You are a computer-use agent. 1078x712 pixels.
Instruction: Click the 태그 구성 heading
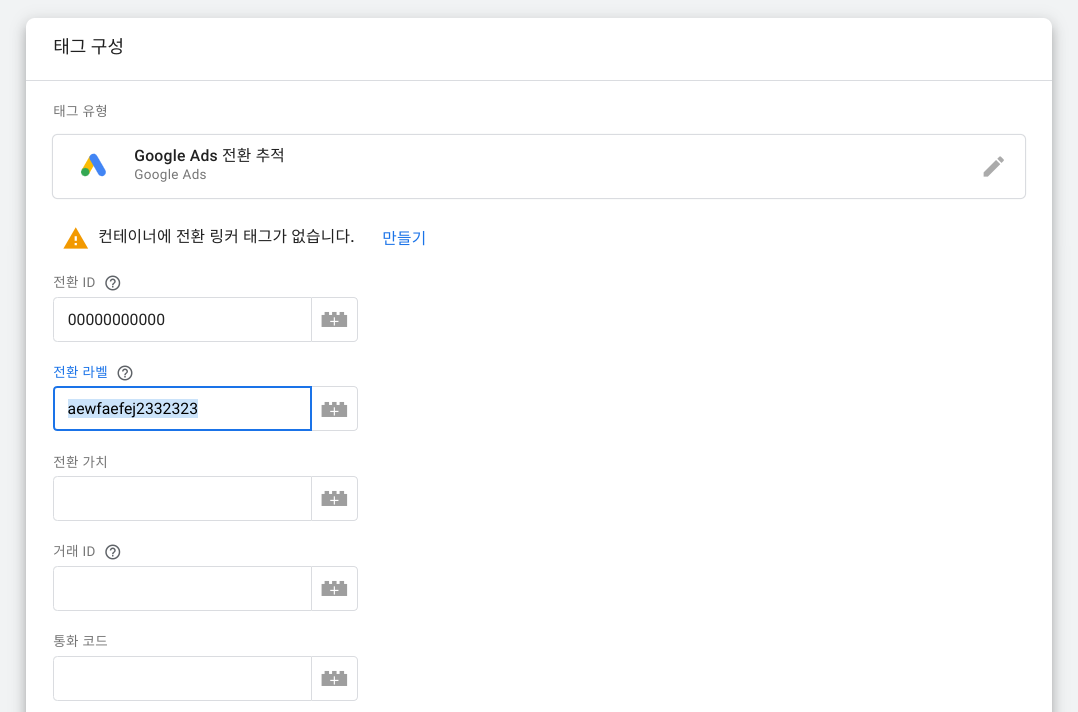coord(89,46)
